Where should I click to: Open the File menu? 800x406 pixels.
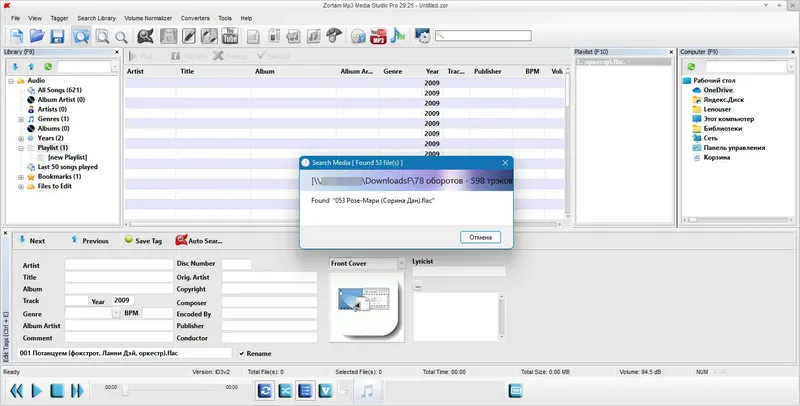pos(15,18)
